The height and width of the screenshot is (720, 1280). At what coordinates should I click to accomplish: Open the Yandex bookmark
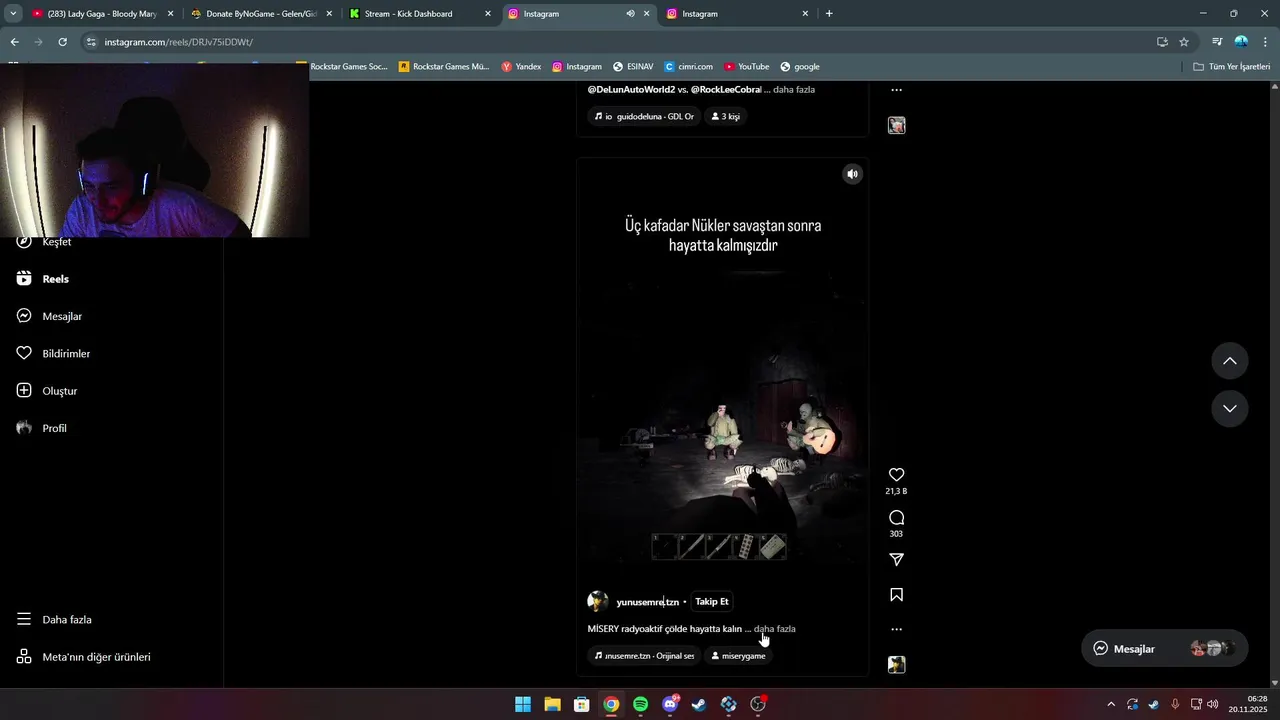click(x=521, y=67)
